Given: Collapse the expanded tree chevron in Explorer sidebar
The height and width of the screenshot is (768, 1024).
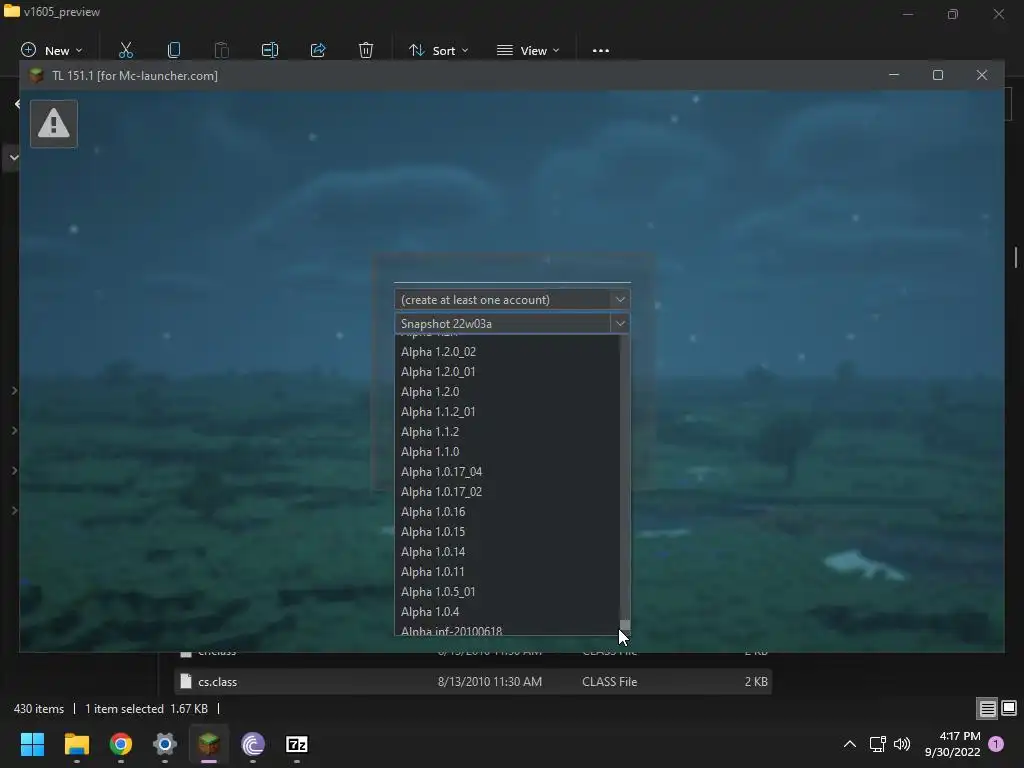Looking at the screenshot, I should point(13,157).
